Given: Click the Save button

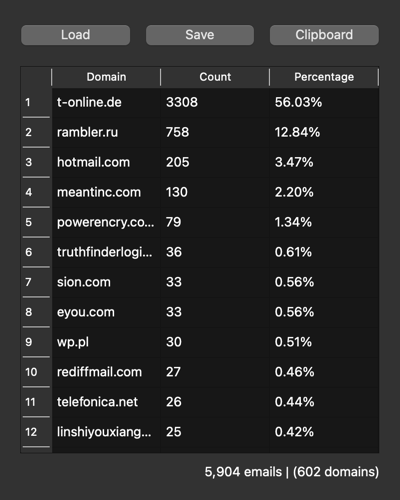Looking at the screenshot, I should coord(200,35).
